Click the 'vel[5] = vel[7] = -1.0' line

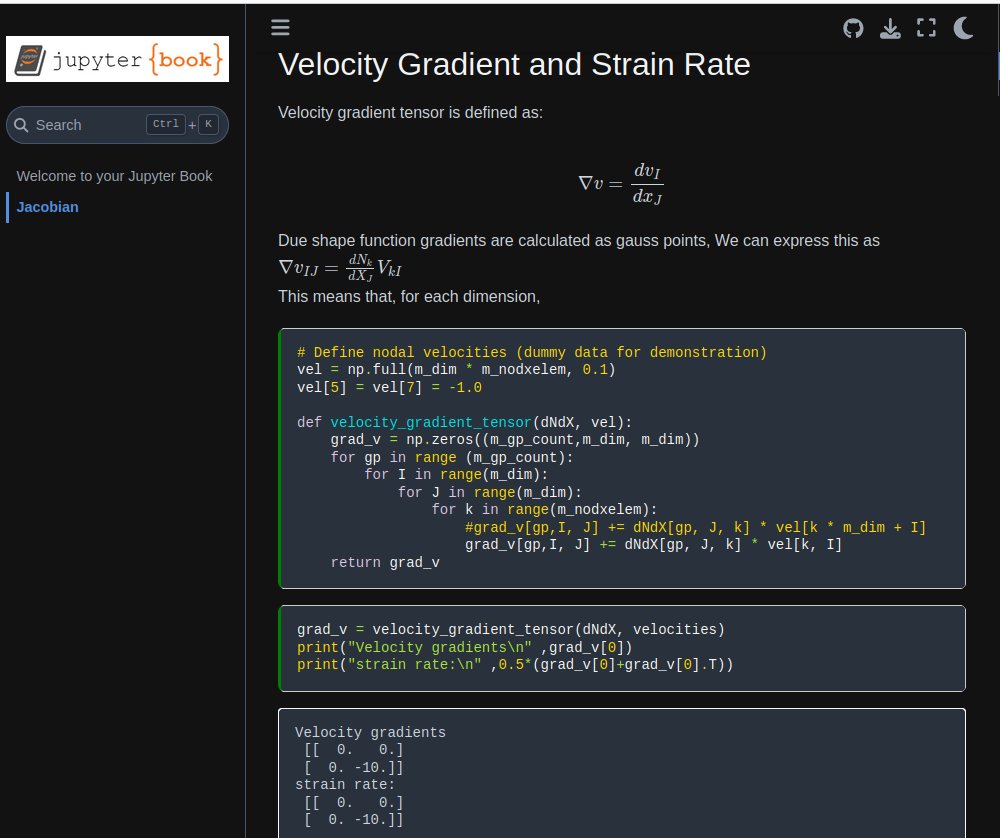click(x=389, y=388)
